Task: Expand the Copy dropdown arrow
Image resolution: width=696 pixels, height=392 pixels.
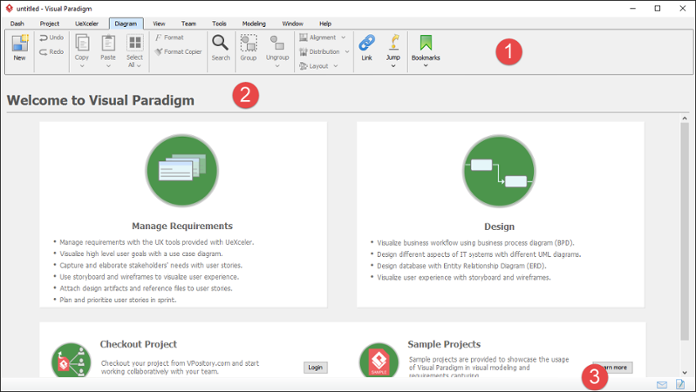Action: (x=82, y=66)
